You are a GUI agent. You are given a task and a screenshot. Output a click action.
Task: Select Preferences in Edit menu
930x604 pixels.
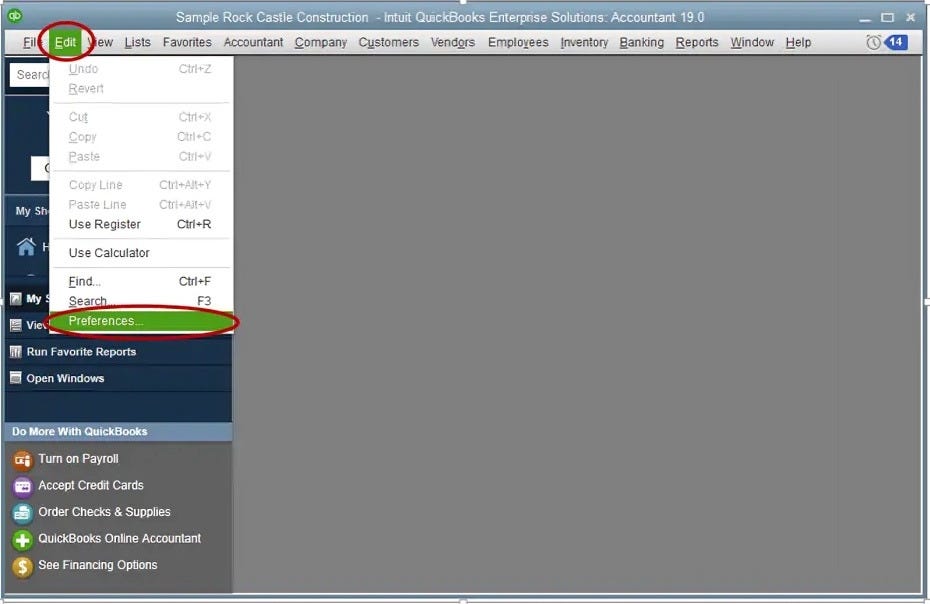tap(141, 321)
